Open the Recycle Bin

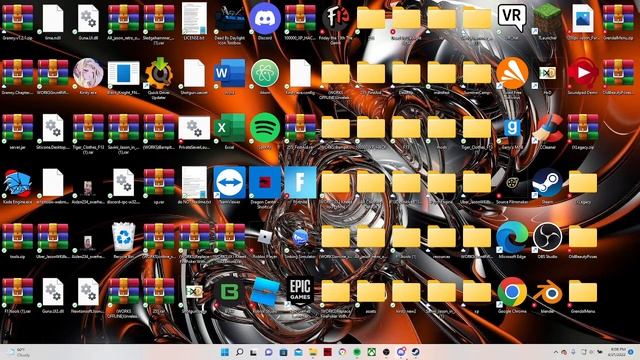(123, 238)
